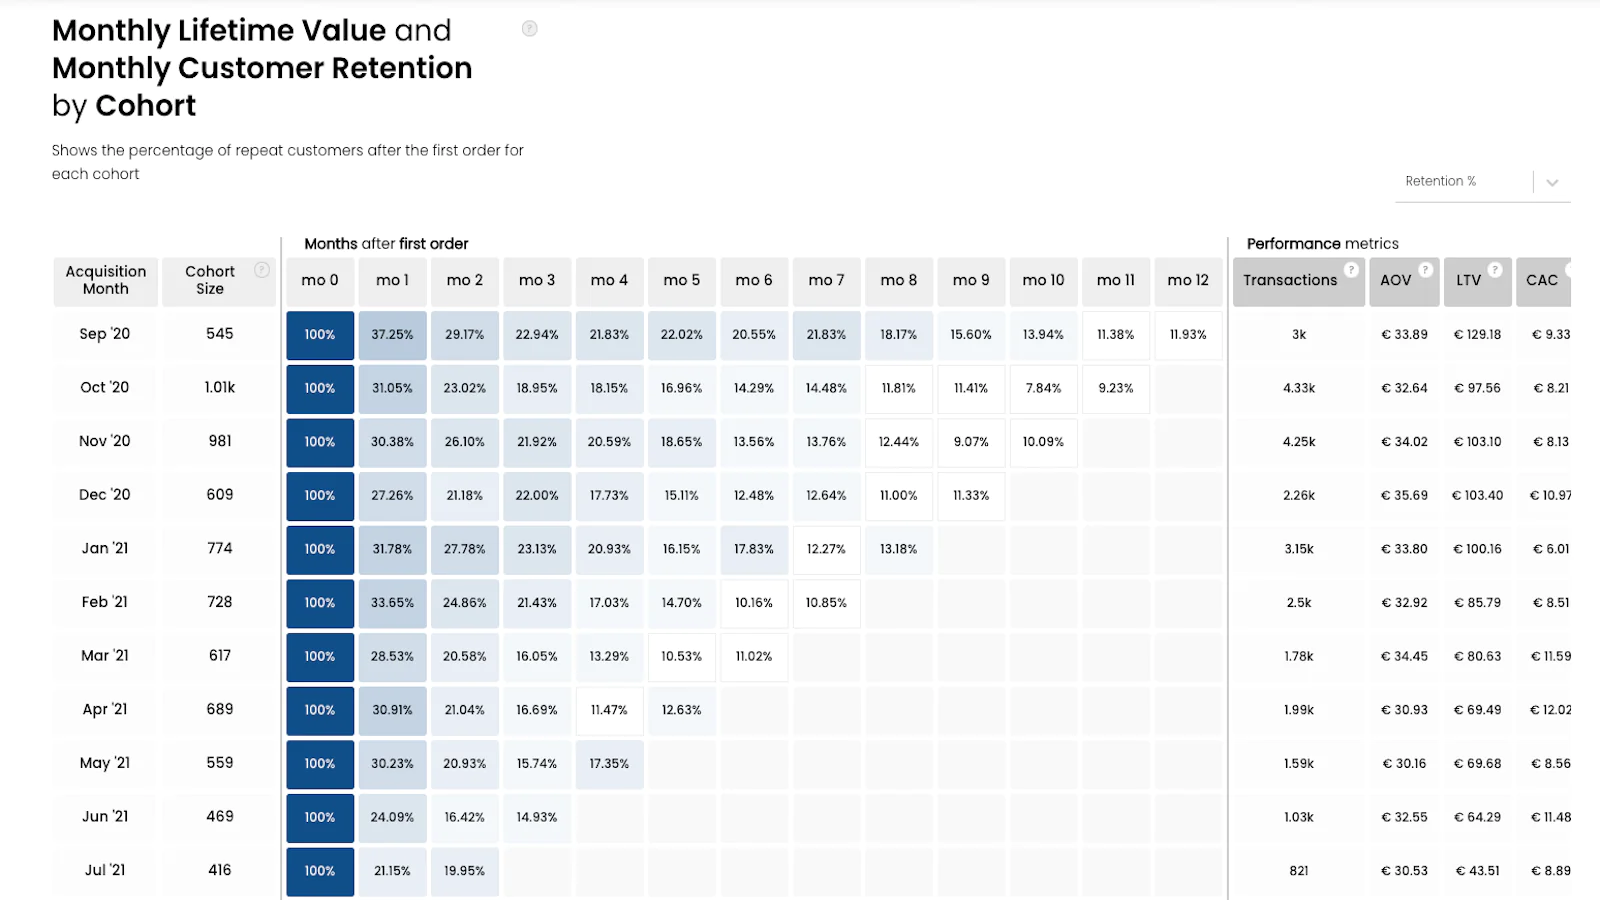
Task: Open the Cohort Size help tooltip icon
Action: pos(262,270)
